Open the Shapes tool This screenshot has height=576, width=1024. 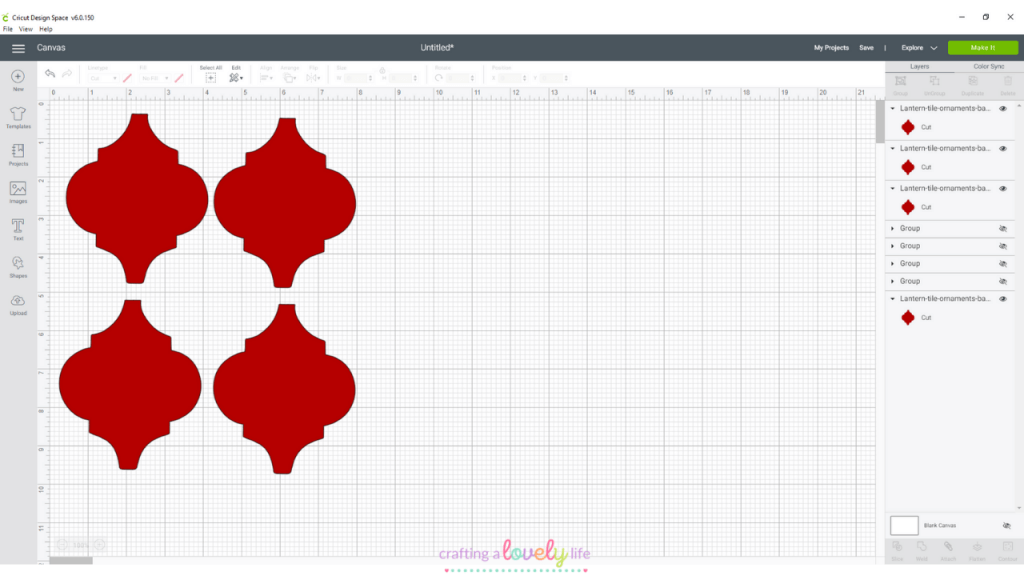click(18, 265)
